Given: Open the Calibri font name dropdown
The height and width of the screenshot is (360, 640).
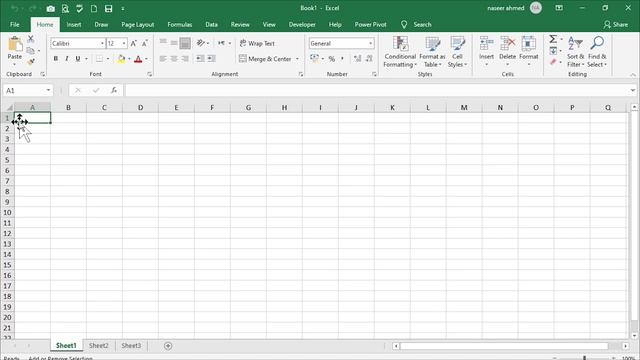Looking at the screenshot, I should (102, 43).
